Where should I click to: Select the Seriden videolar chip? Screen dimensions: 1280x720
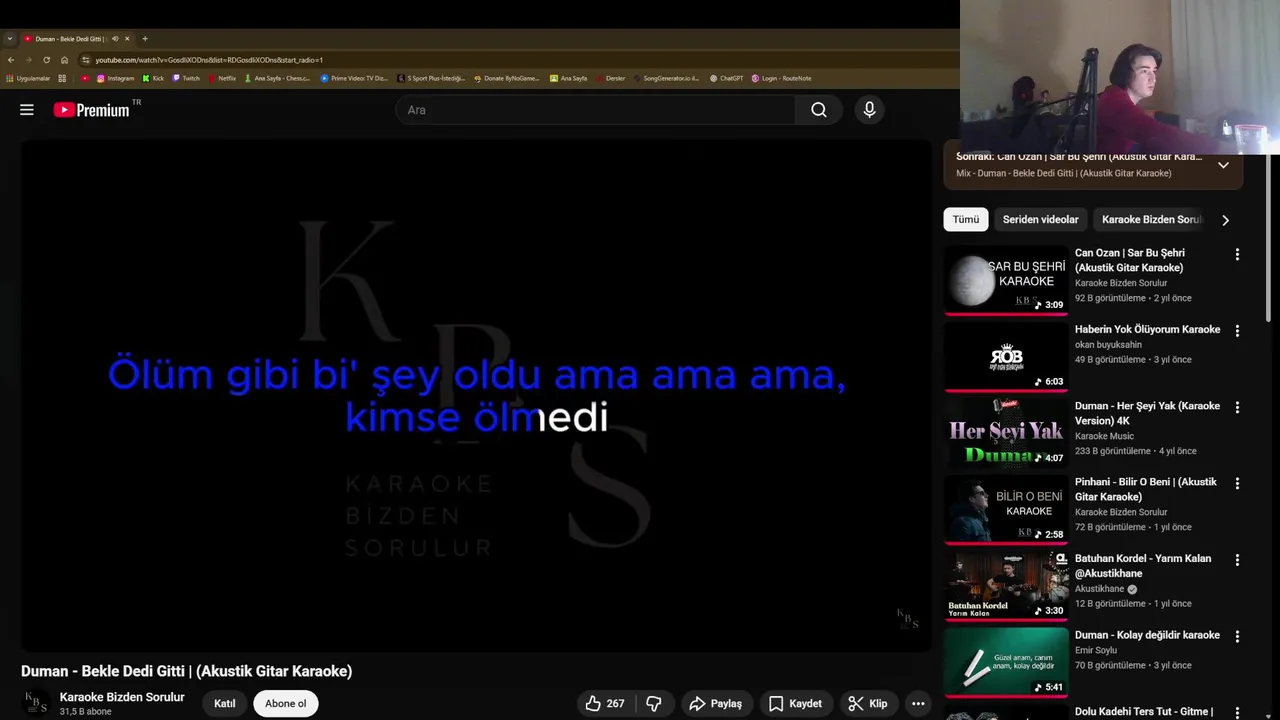pos(1041,220)
